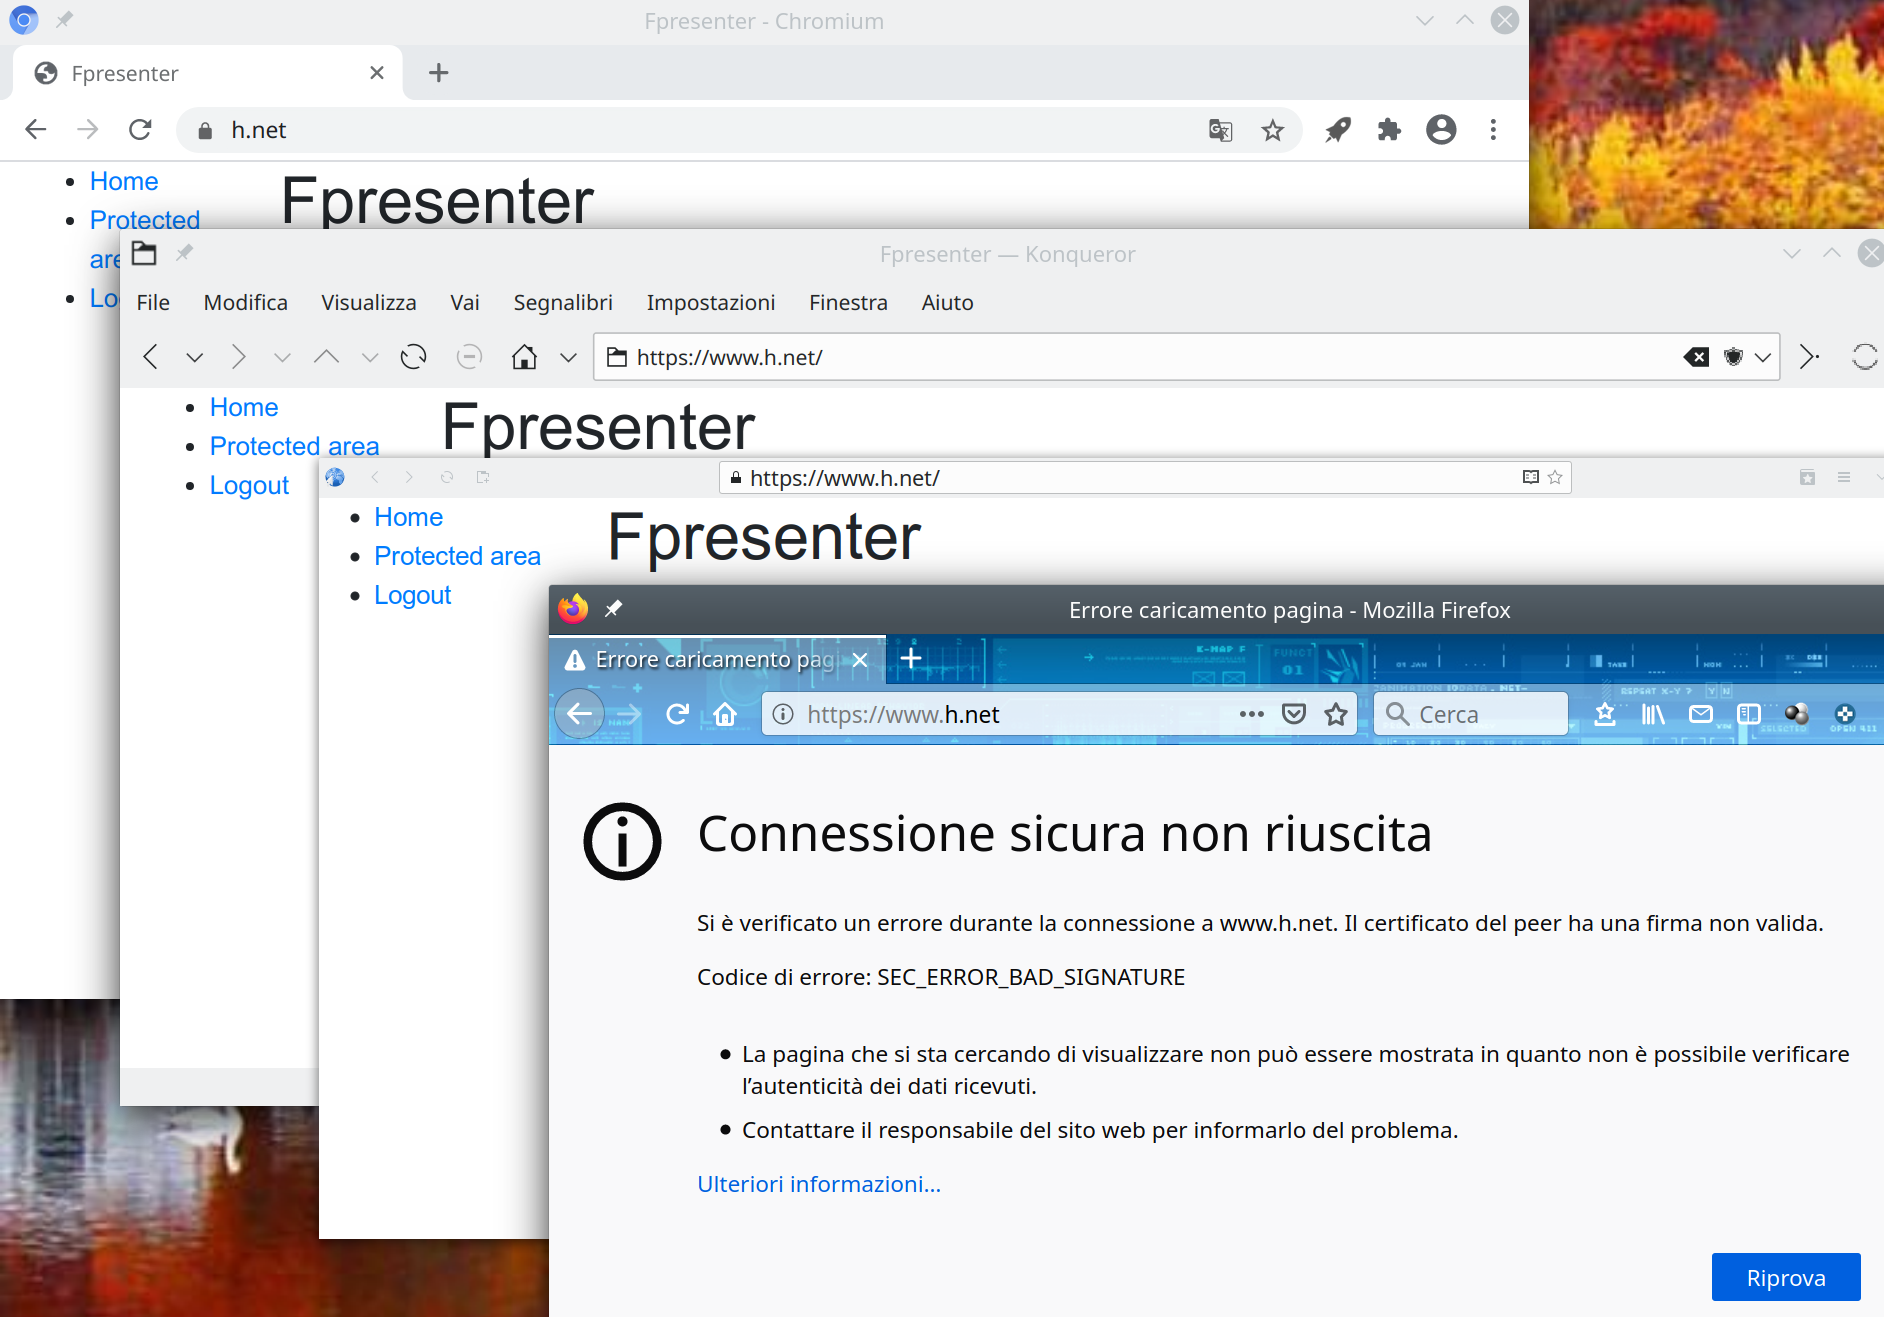This screenshot has height=1317, width=1884.
Task: Go back in Firefox toolbar
Action: 580,714
